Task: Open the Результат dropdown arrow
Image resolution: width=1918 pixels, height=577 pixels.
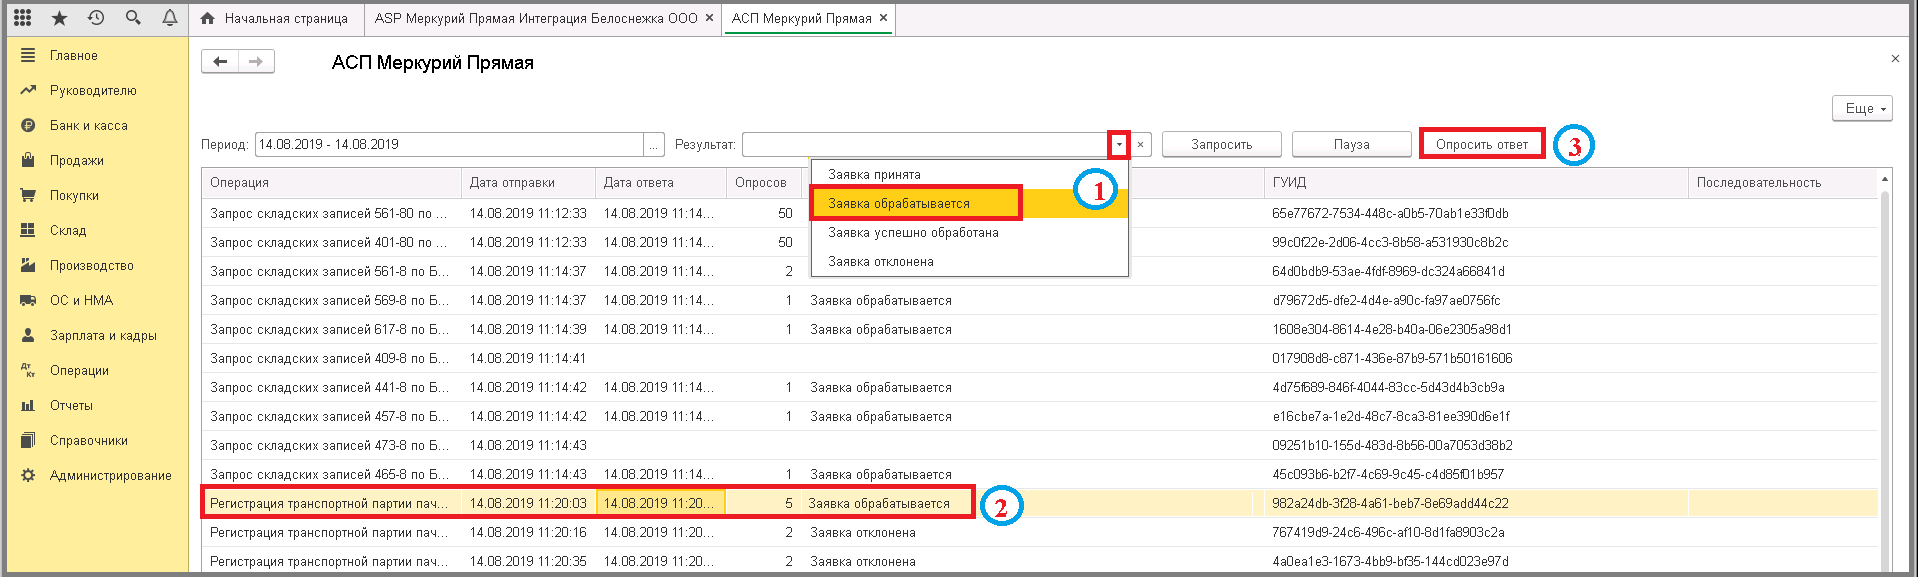Action: coord(1119,145)
